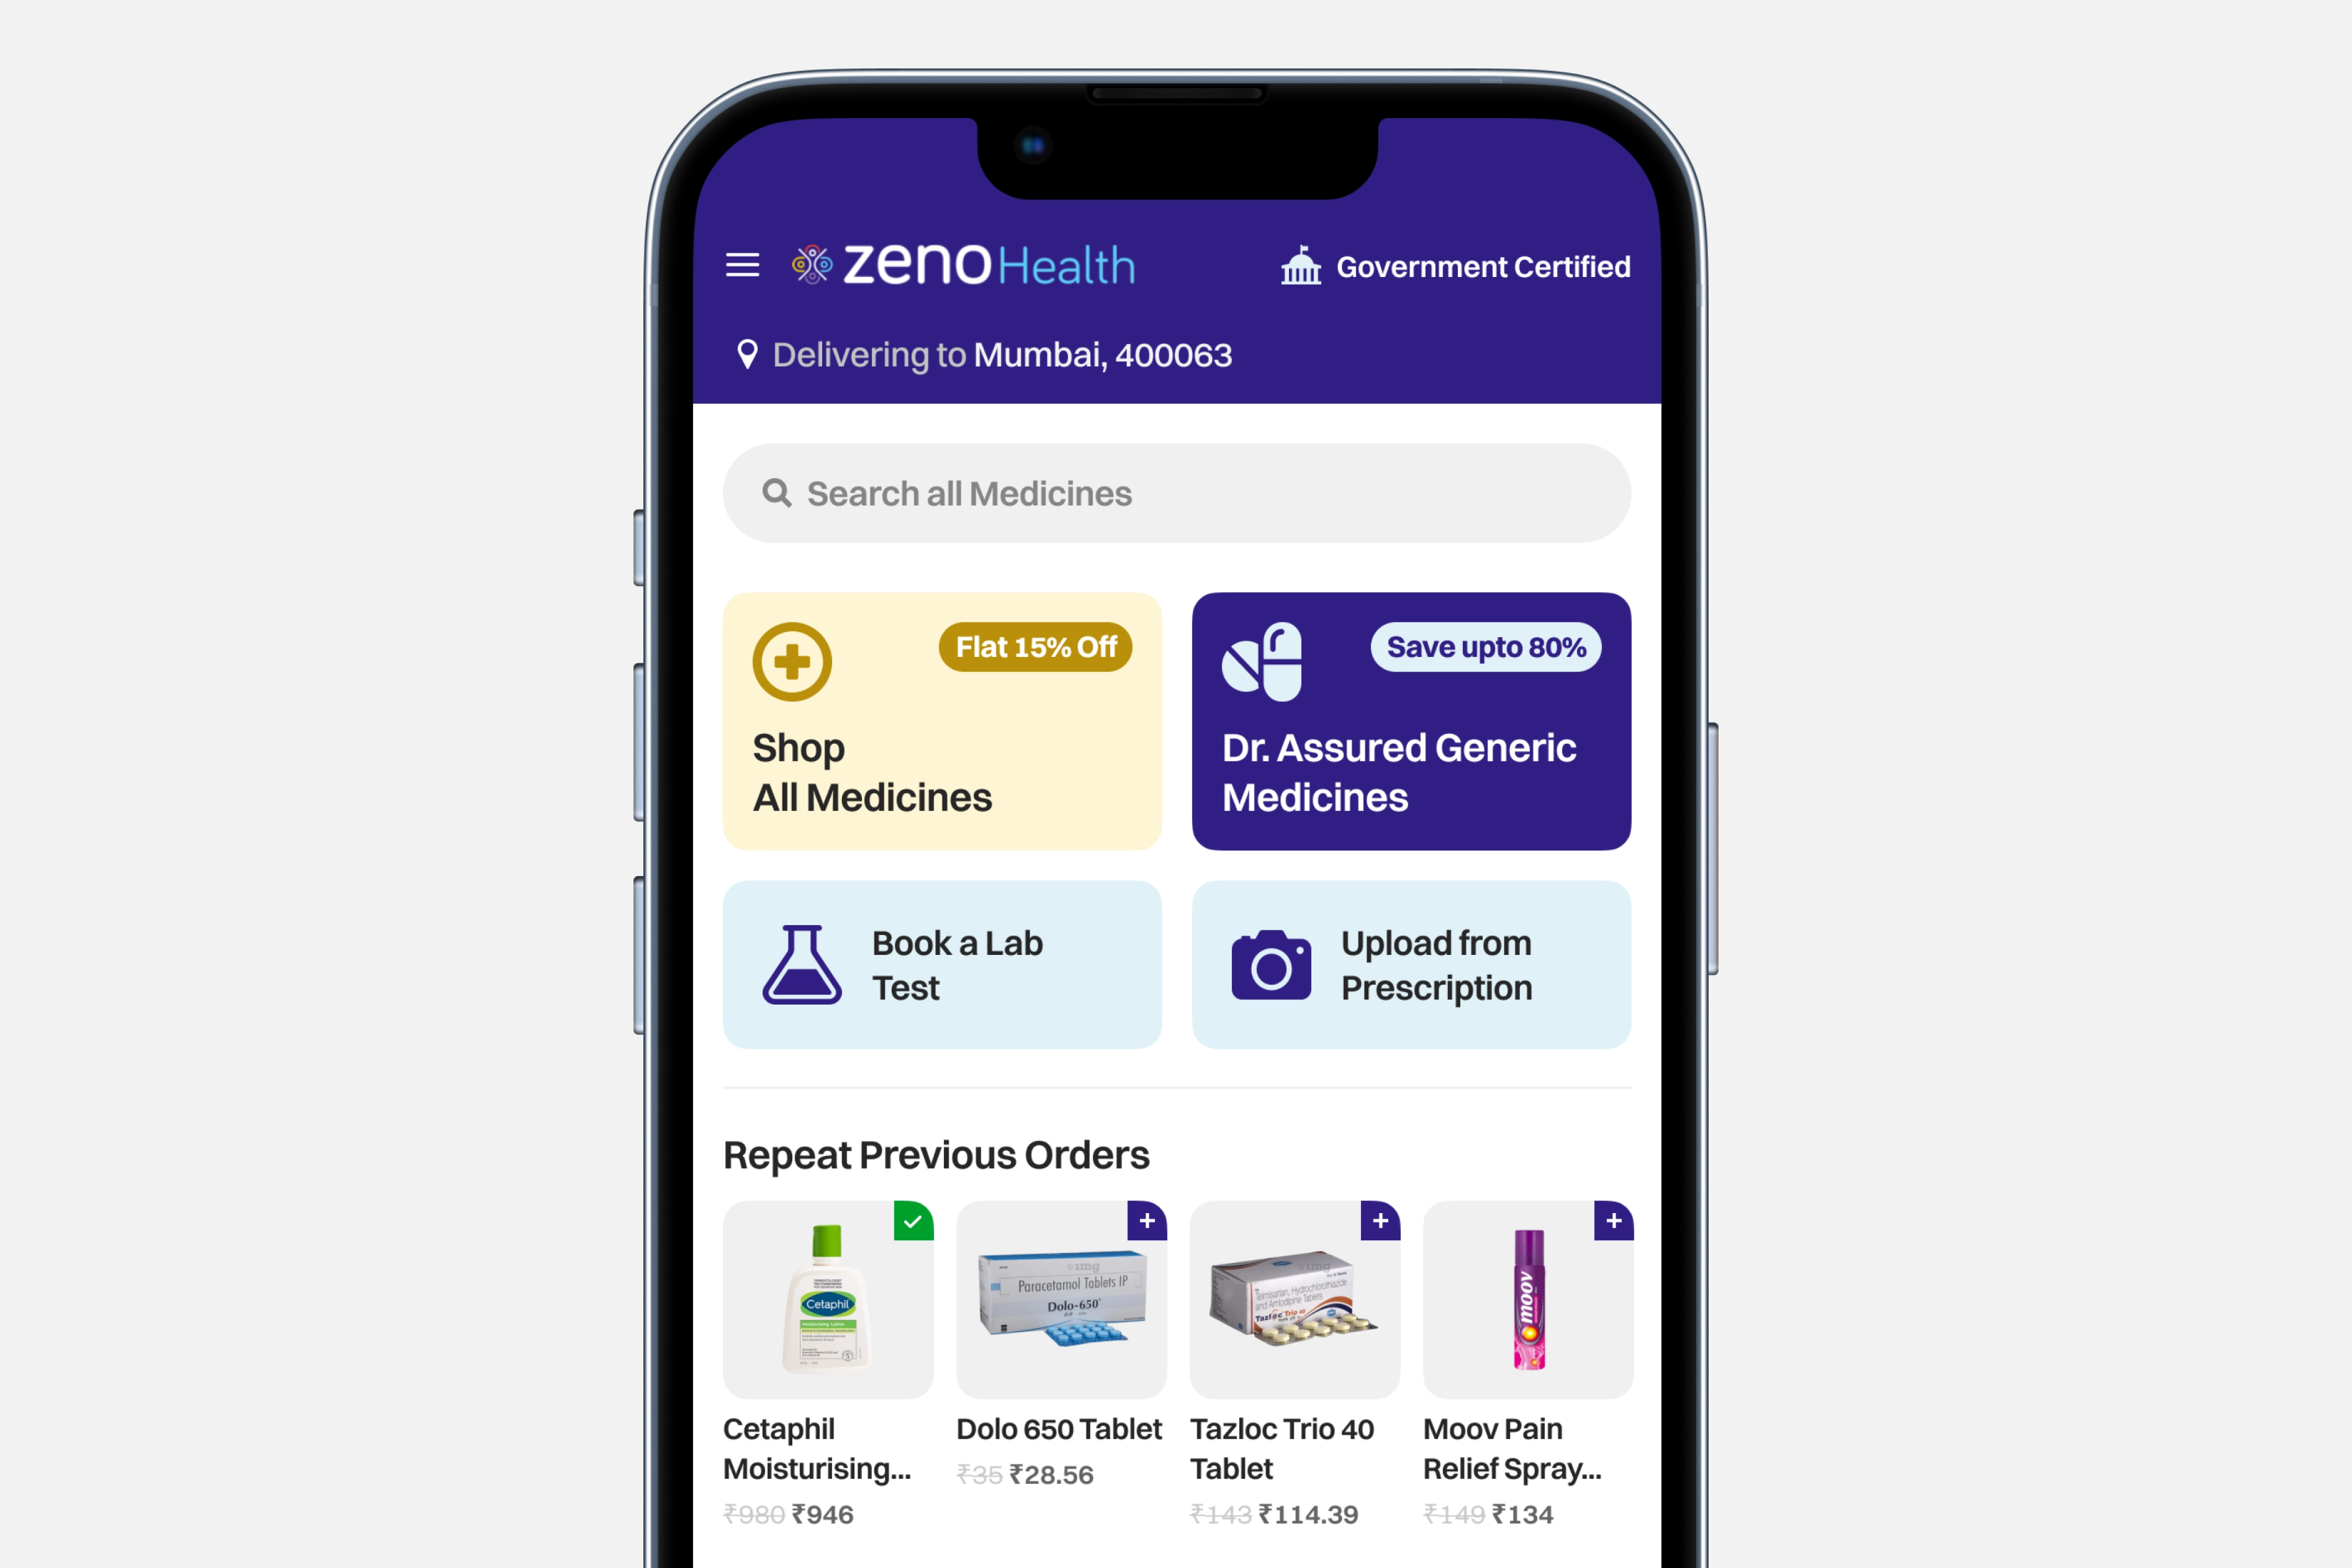The height and width of the screenshot is (1568, 2352).
Task: Tap the plus icon on Moov Pain Relief Spray
Action: pos(1612,1220)
